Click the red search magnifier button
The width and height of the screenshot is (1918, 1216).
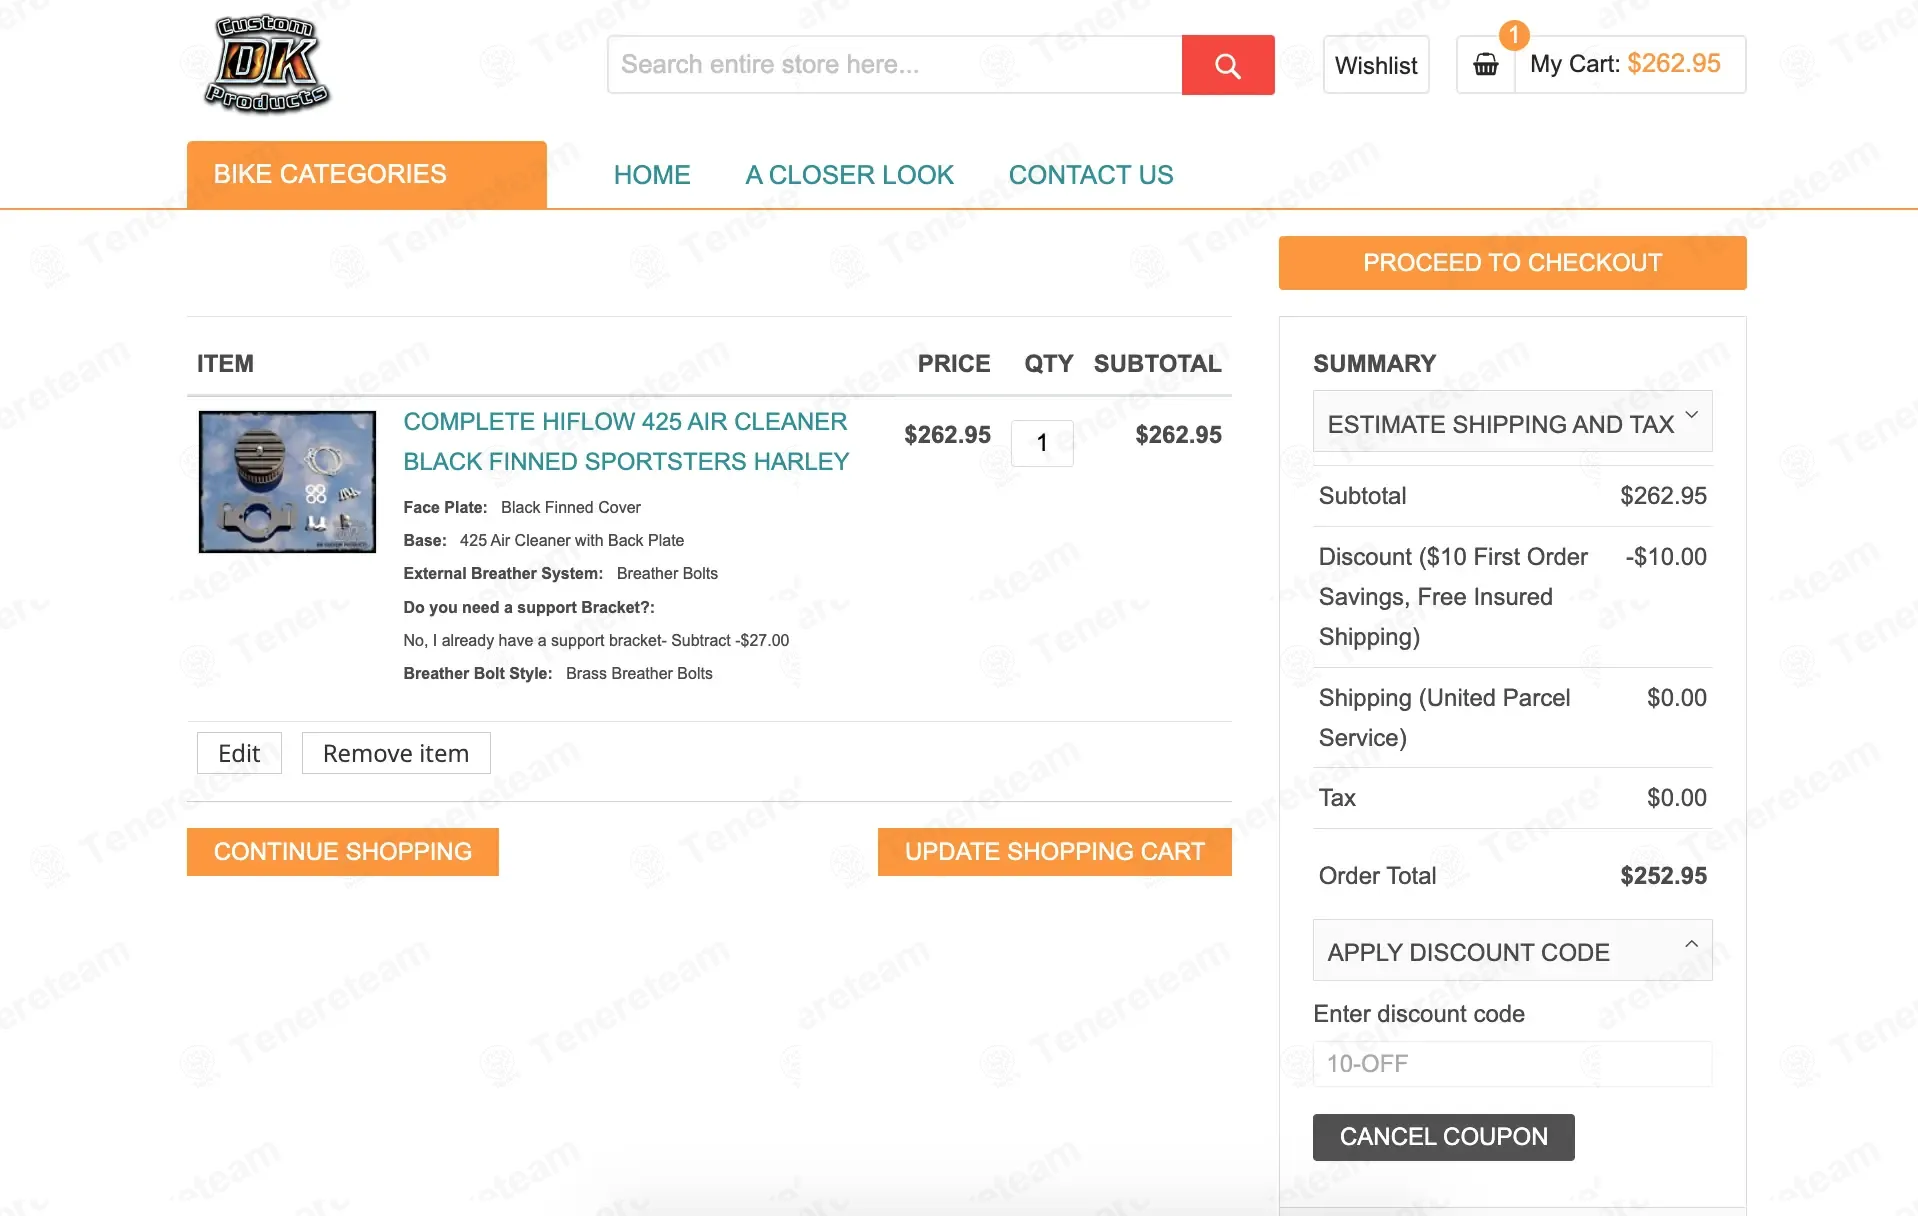[x=1227, y=65]
